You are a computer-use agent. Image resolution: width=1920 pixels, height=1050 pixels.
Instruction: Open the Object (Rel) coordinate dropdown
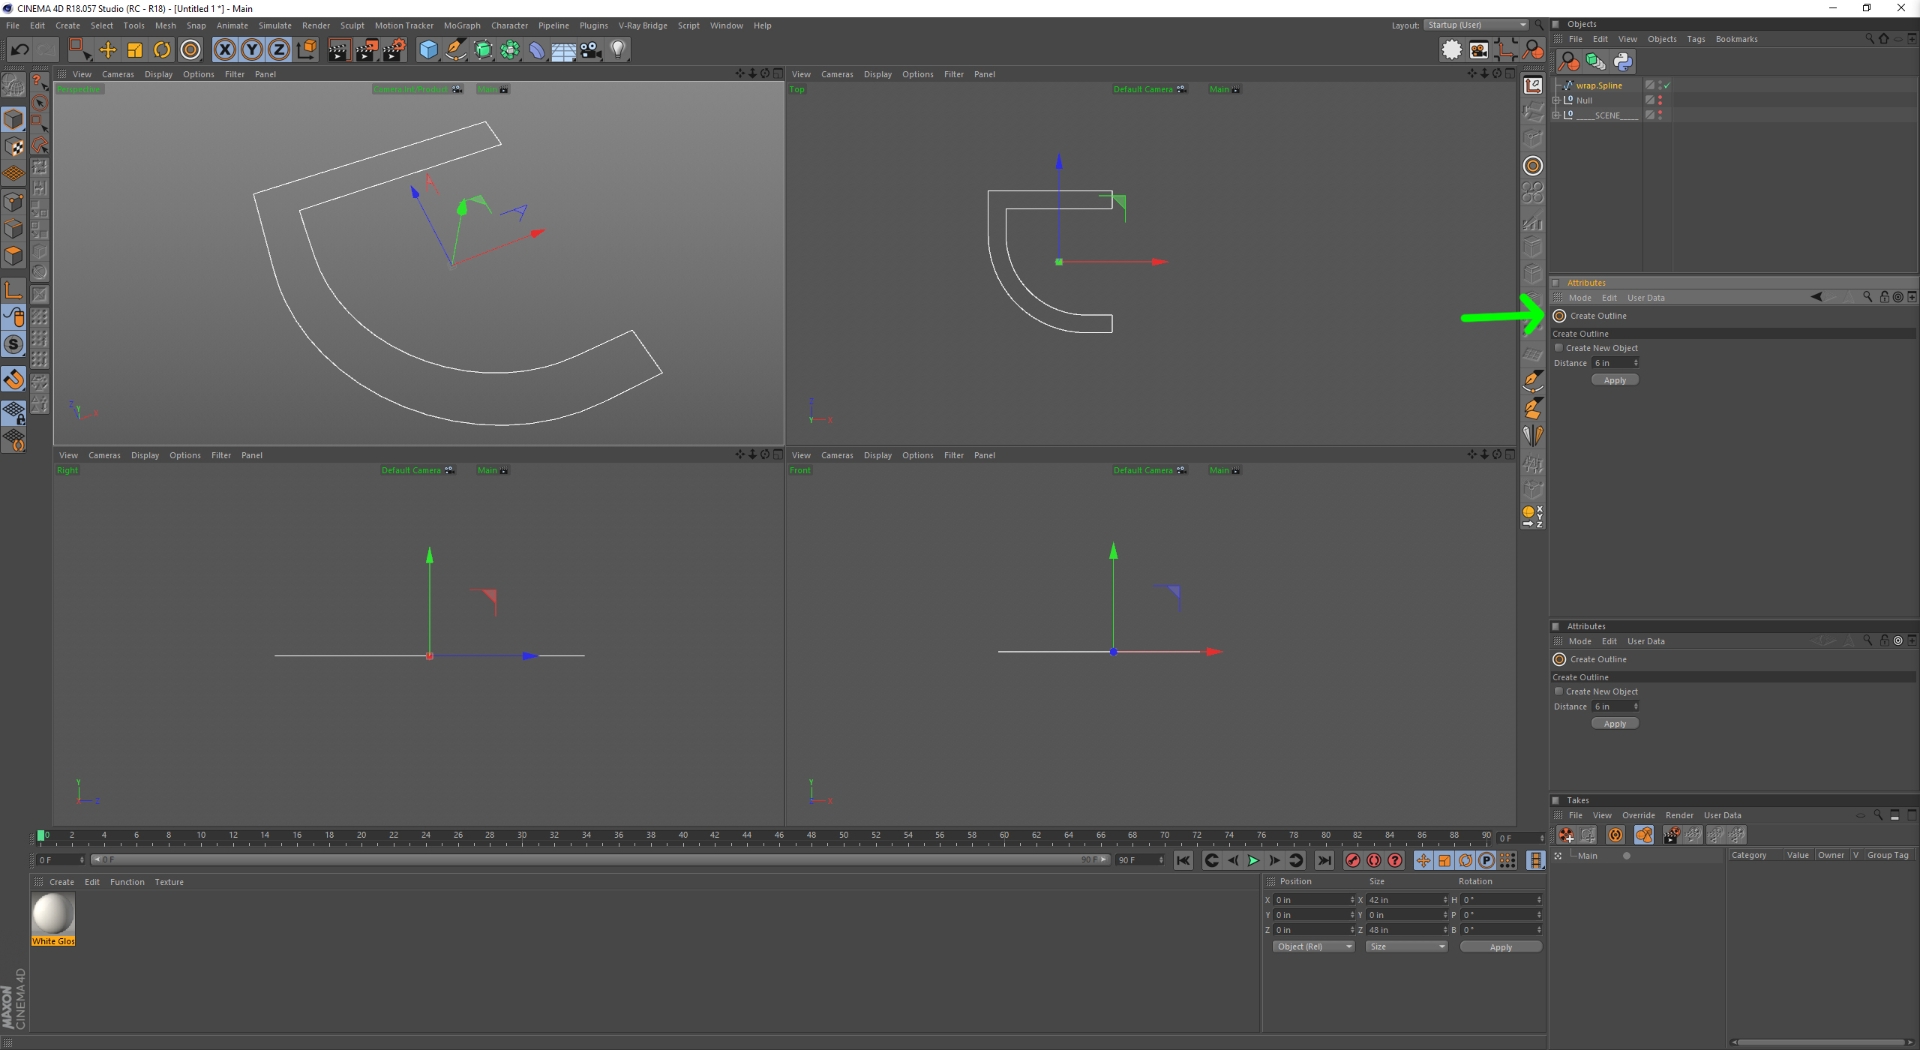coord(1313,947)
